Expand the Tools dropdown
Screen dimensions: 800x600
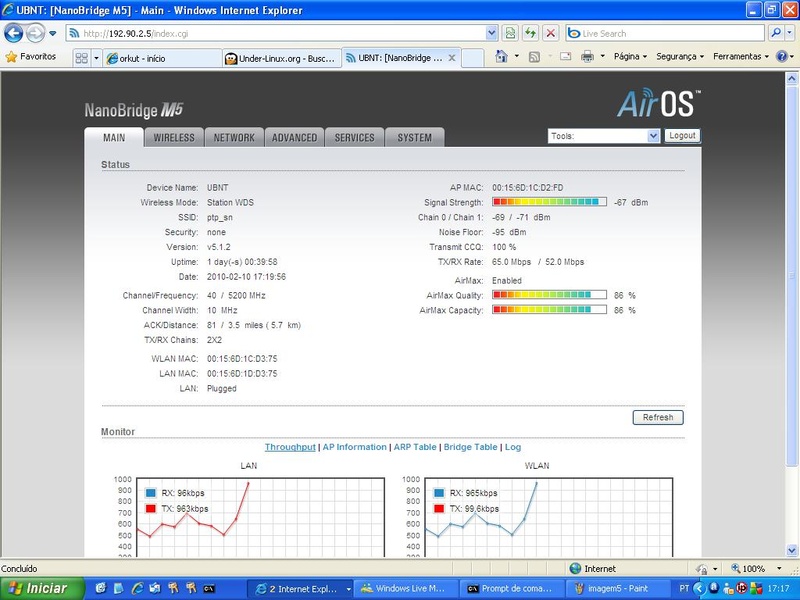pos(604,136)
